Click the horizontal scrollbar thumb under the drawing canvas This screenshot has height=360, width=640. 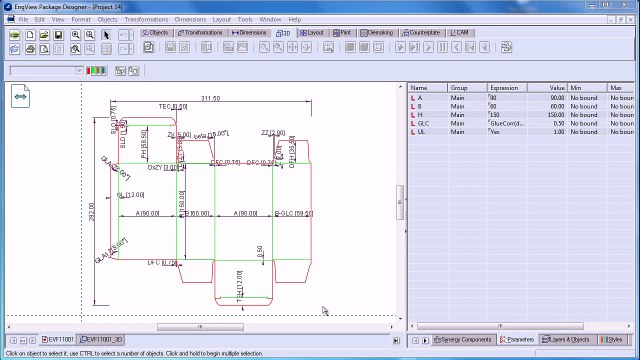(x=200, y=327)
